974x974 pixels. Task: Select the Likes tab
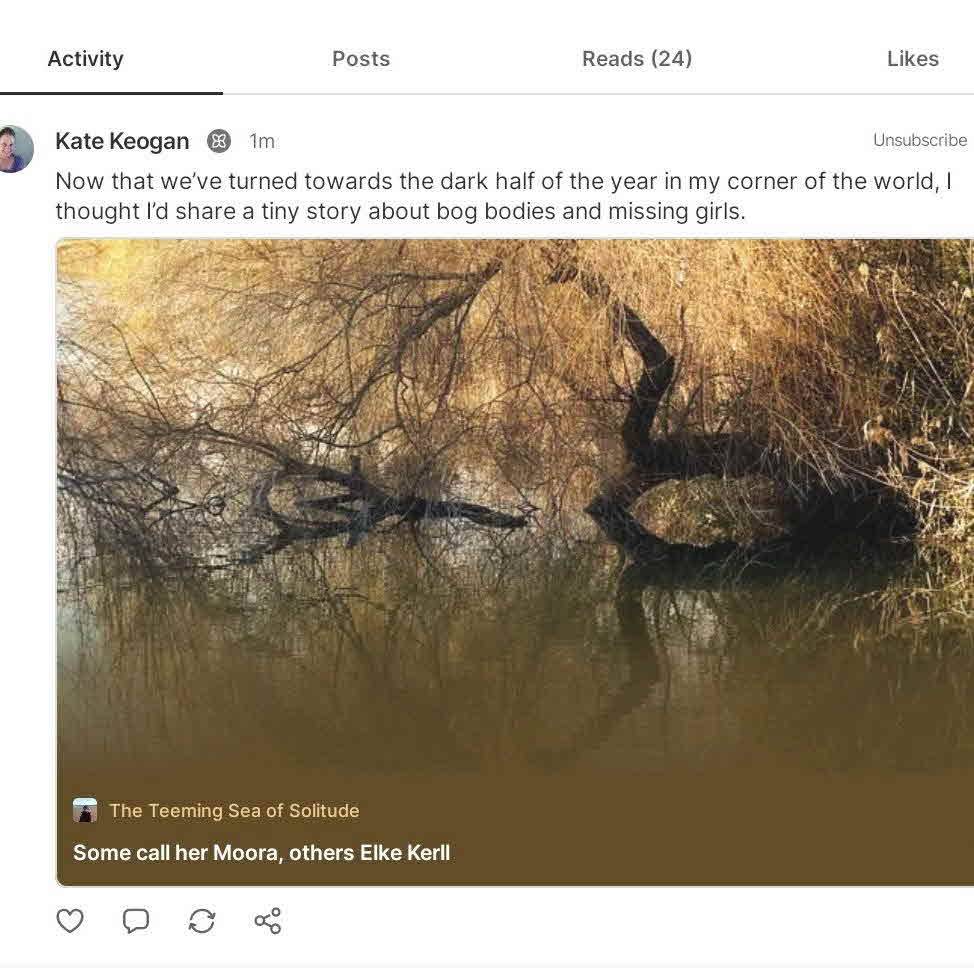click(912, 59)
